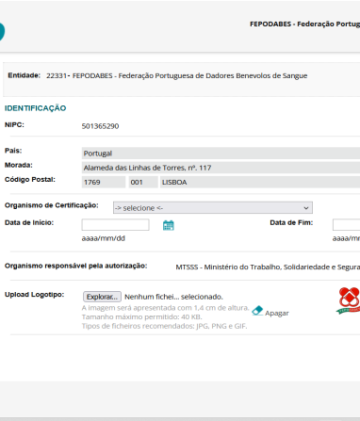
Task: Focus the Data de Início input field
Action: (x=115, y=225)
